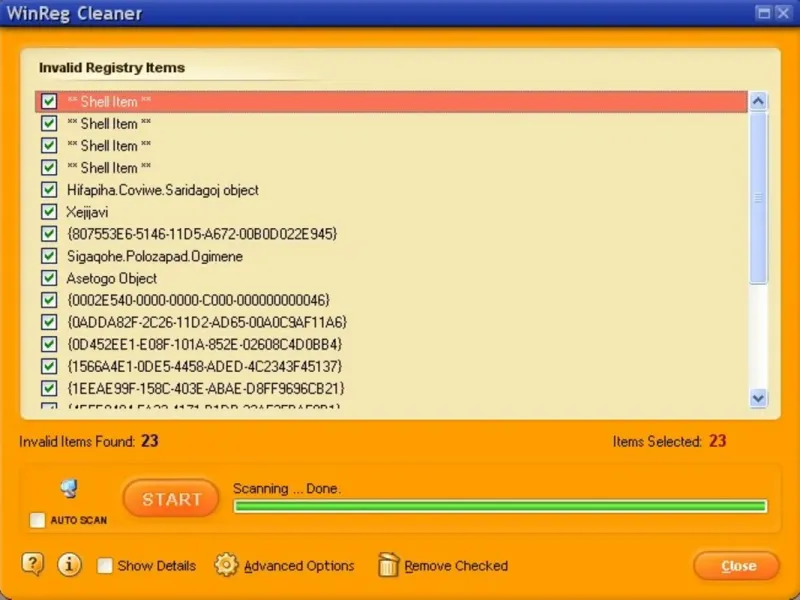Uncheck the {0ADDA82F-2C26 item checkbox

pyautogui.click(x=49, y=322)
